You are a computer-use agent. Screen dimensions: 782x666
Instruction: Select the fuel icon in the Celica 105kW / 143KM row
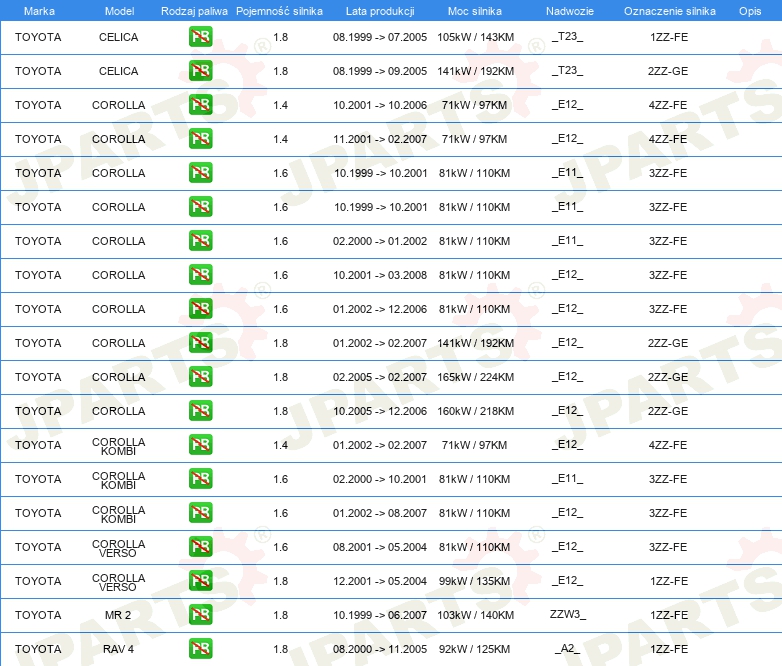coord(200,37)
